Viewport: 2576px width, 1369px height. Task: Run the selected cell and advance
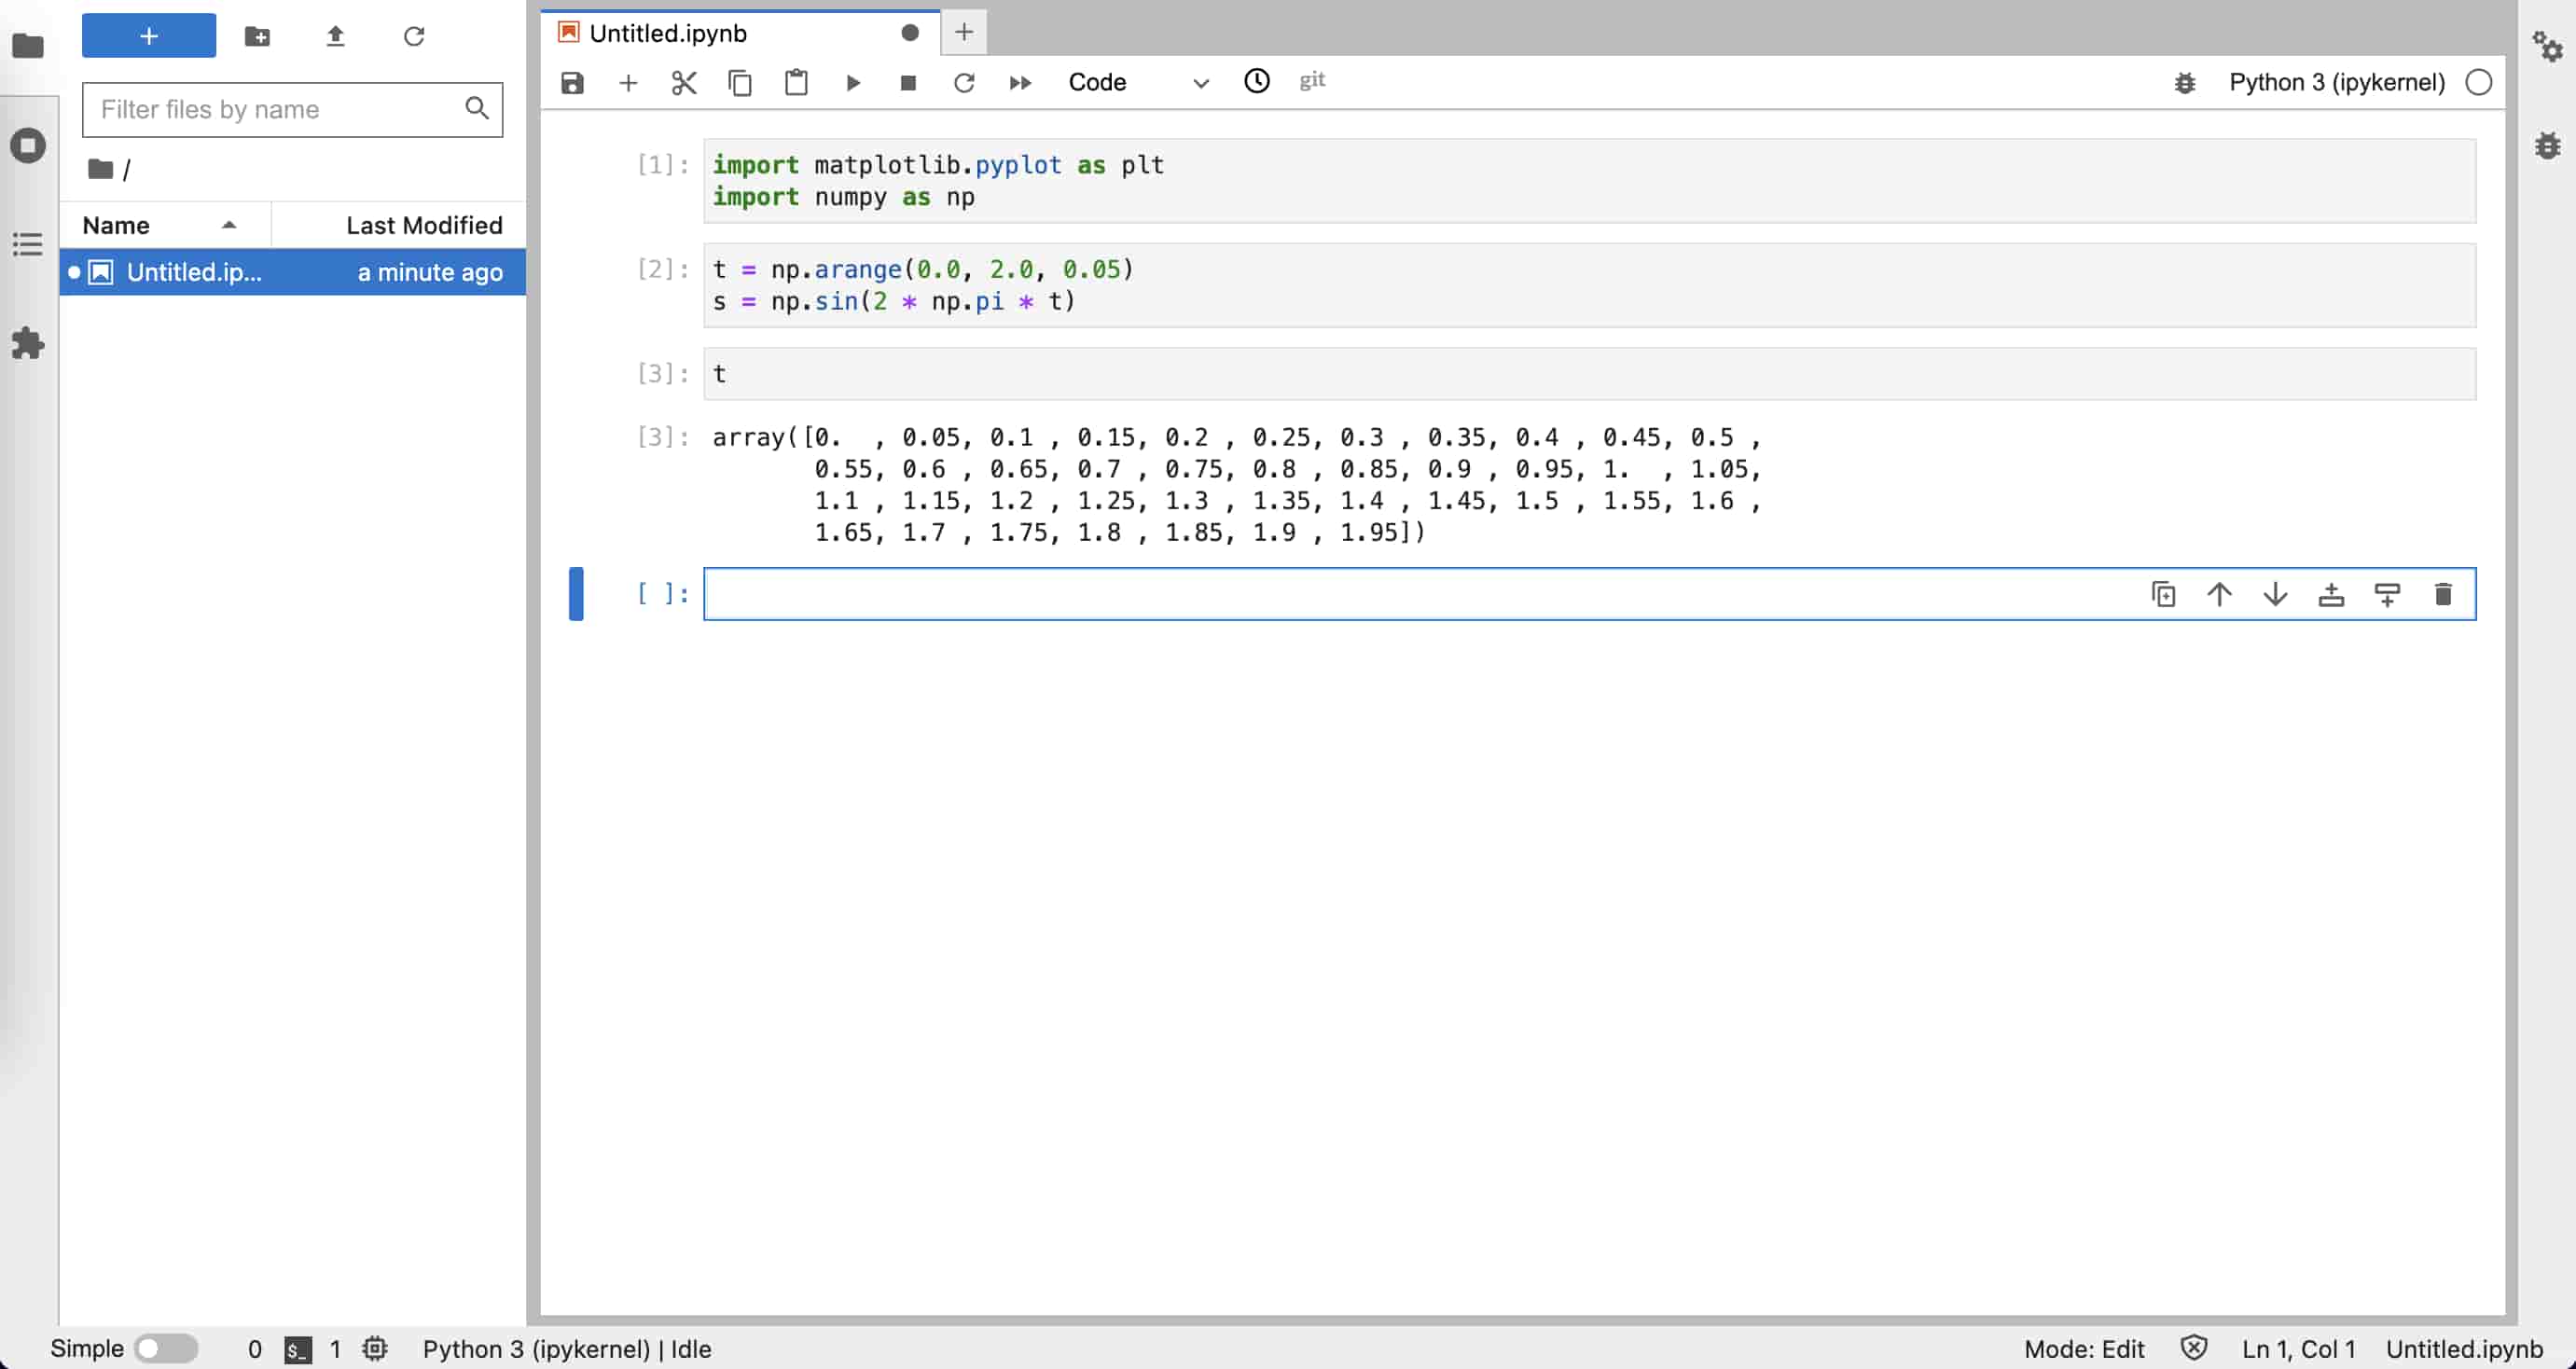(x=853, y=82)
